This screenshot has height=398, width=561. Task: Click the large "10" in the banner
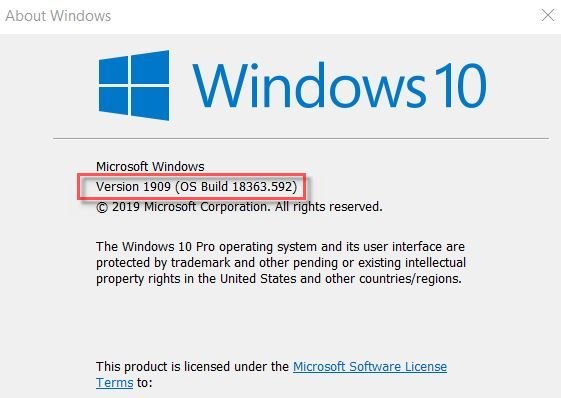coord(461,85)
